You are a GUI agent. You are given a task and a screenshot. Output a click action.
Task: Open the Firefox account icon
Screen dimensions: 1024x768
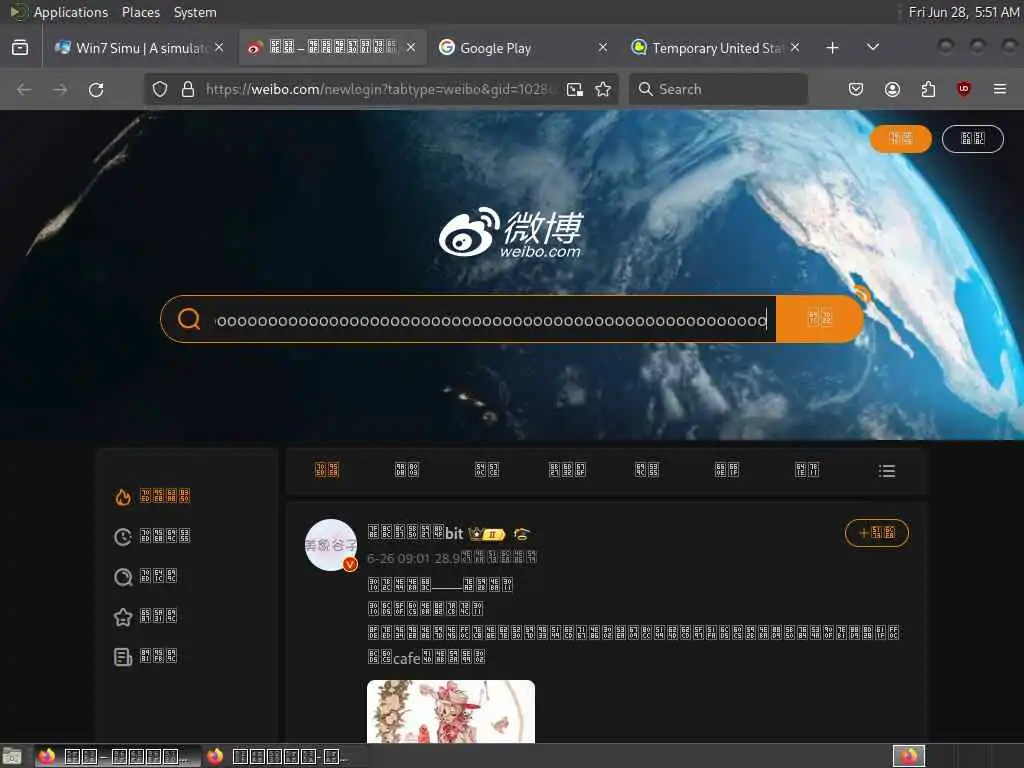(892, 89)
